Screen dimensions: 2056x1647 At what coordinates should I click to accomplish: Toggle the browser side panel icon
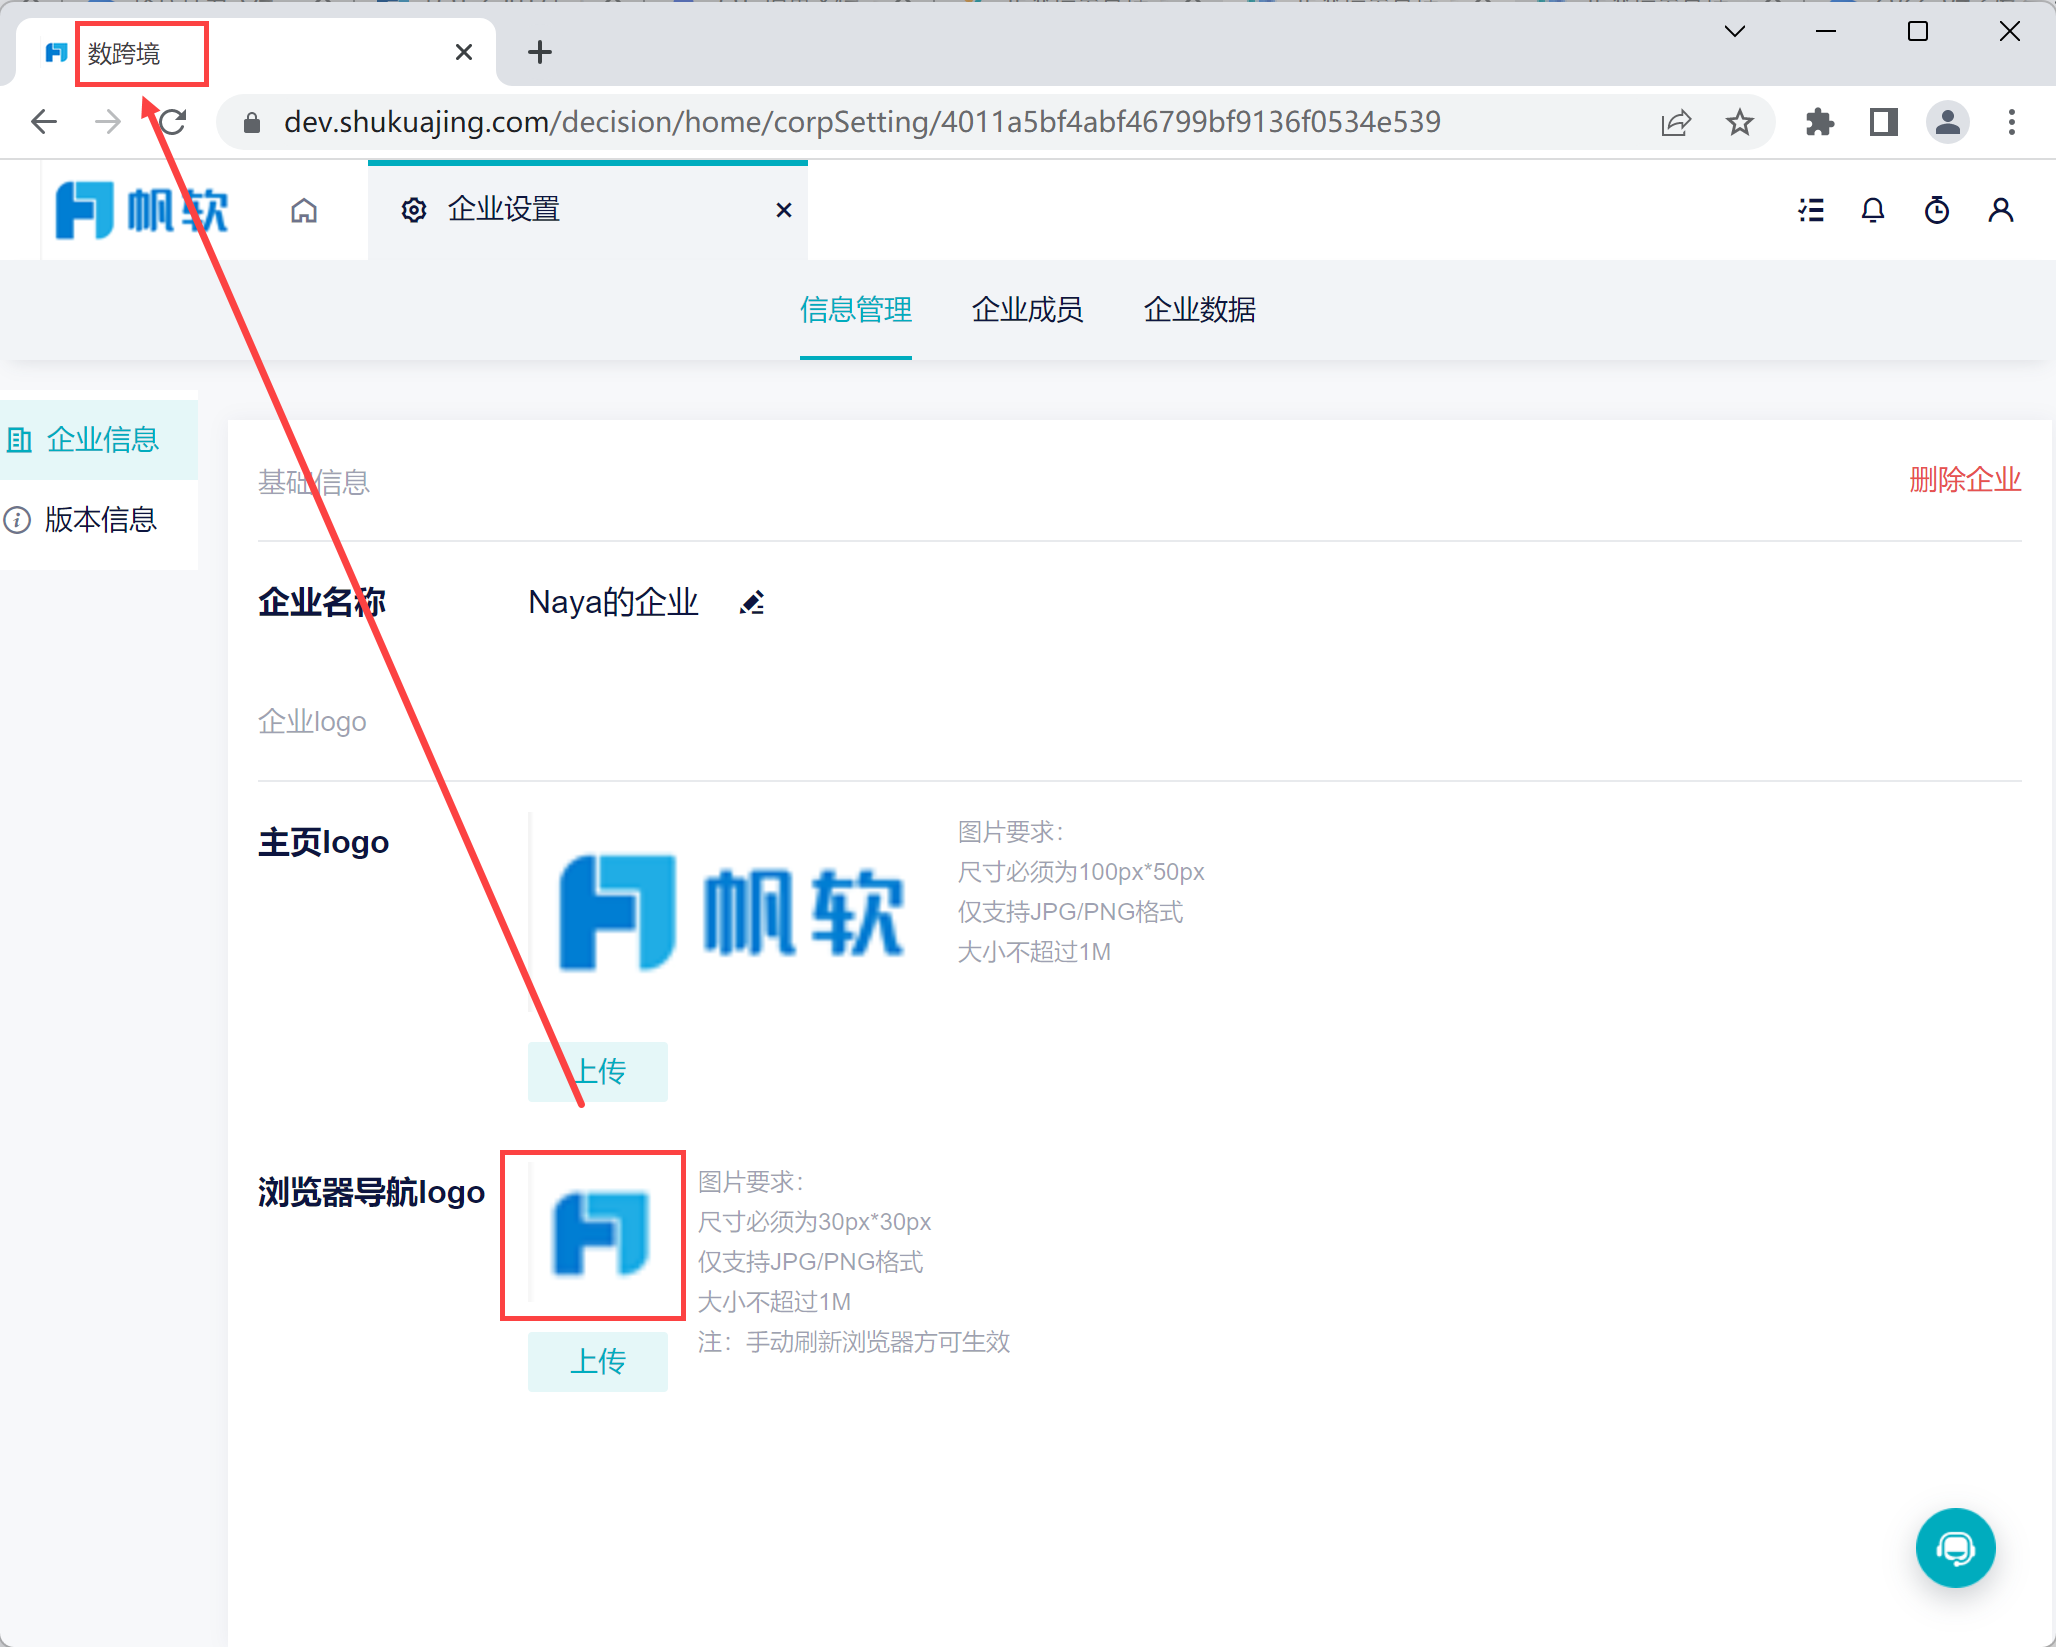[x=1884, y=122]
